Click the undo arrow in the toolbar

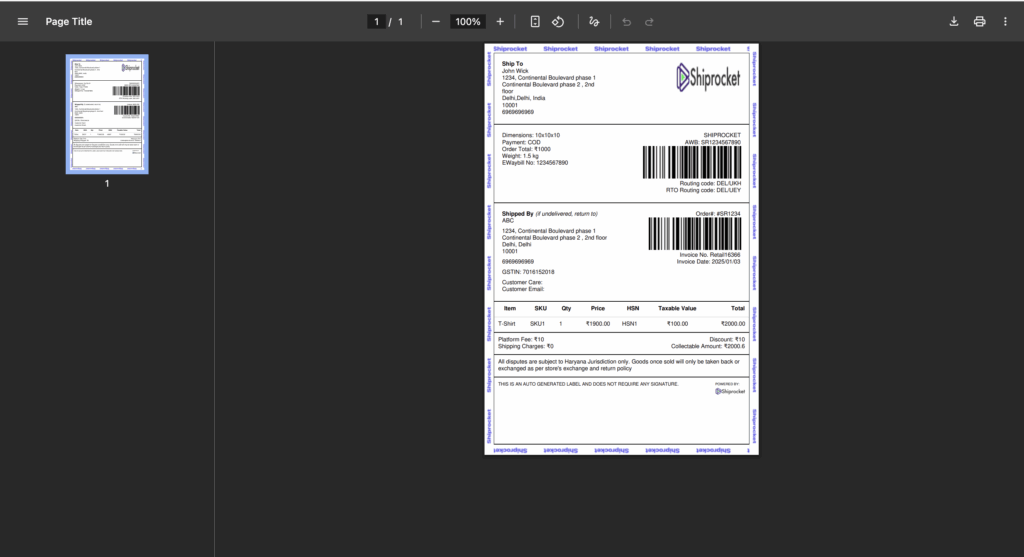[627, 22]
